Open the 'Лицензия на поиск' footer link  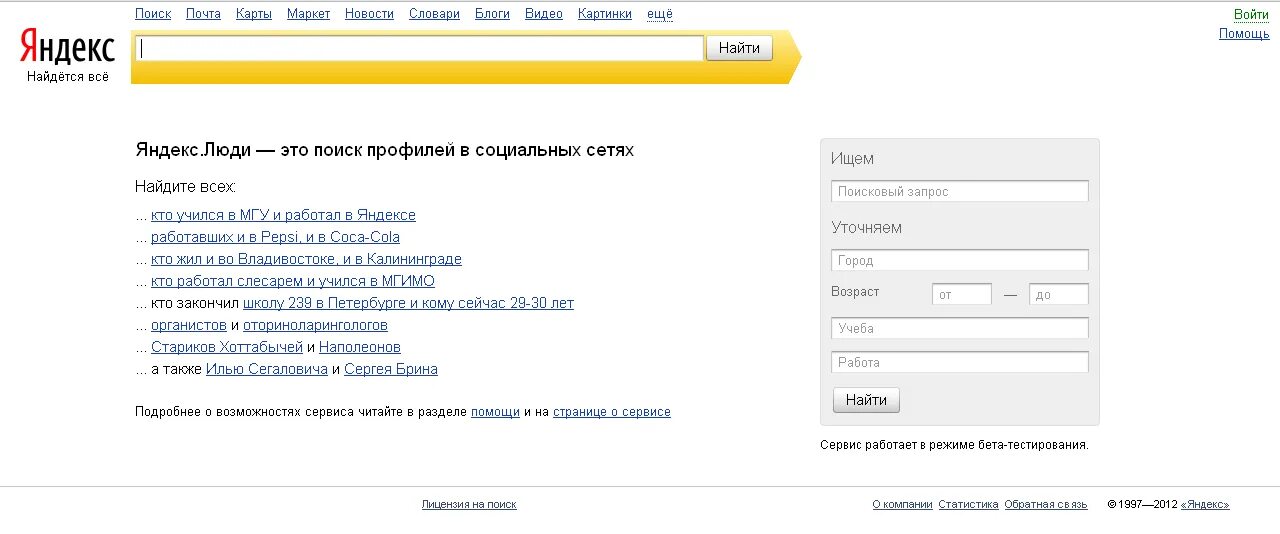(469, 505)
